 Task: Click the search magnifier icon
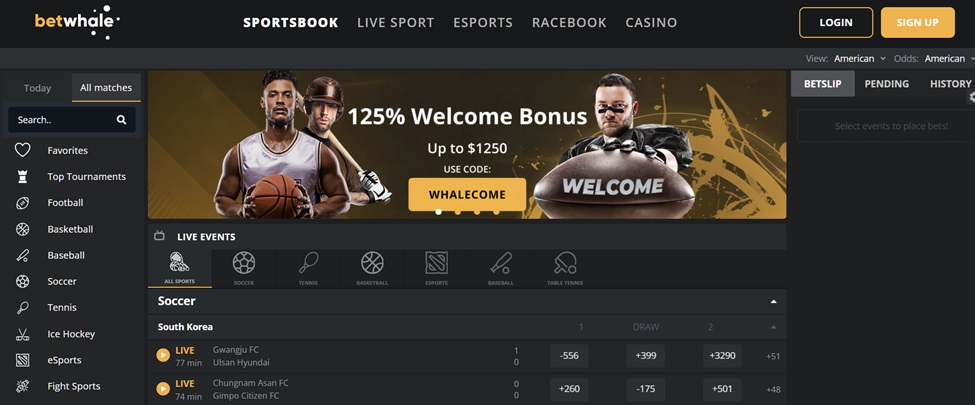[x=121, y=120]
